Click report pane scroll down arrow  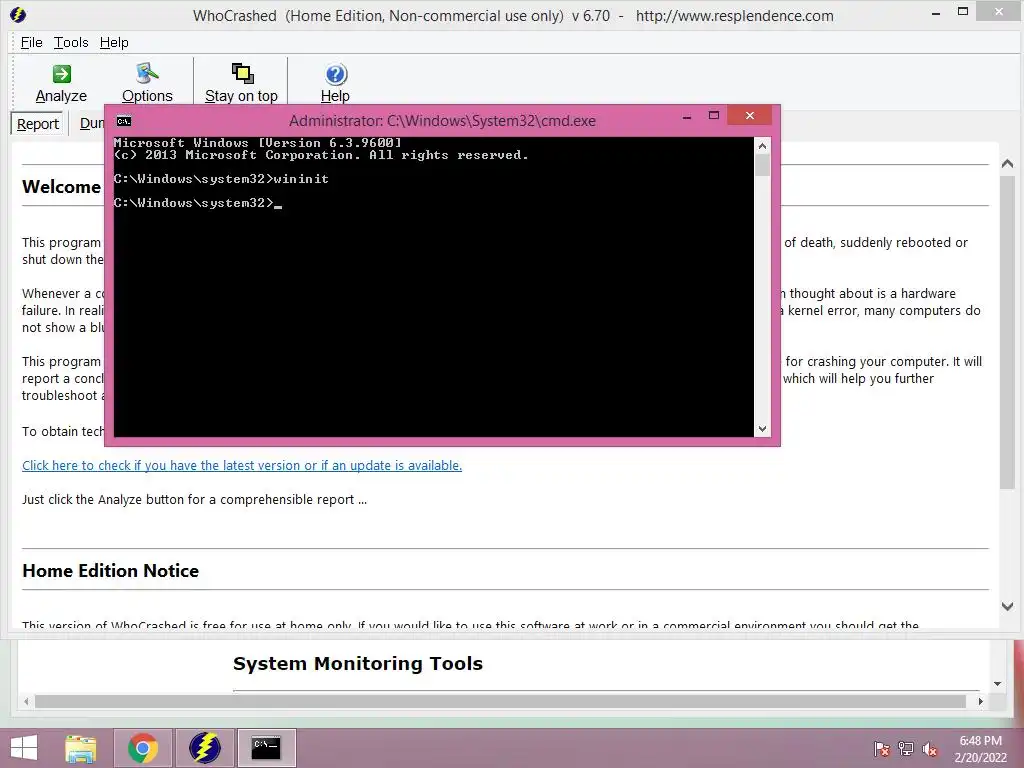(1007, 606)
